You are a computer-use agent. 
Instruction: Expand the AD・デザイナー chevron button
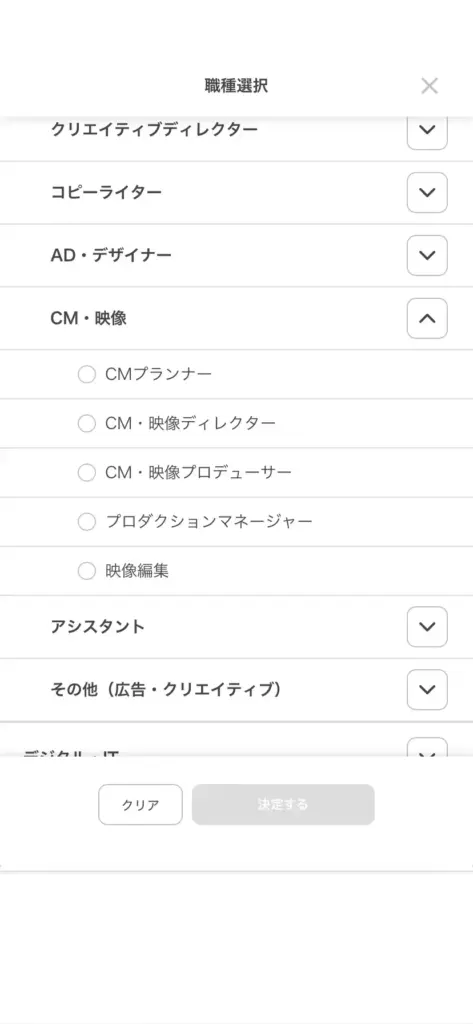coord(427,255)
